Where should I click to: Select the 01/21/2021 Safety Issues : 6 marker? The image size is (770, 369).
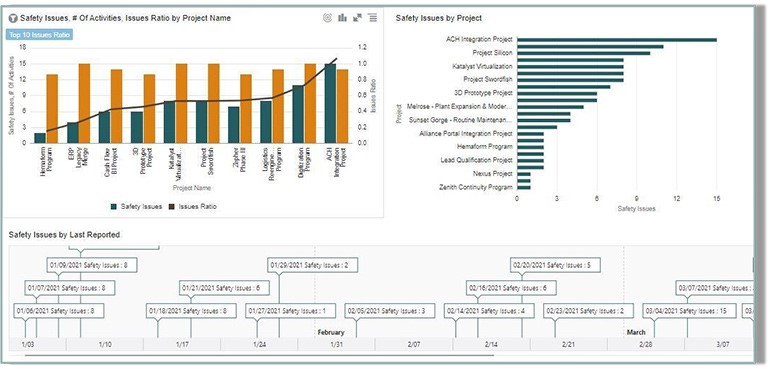[224, 288]
